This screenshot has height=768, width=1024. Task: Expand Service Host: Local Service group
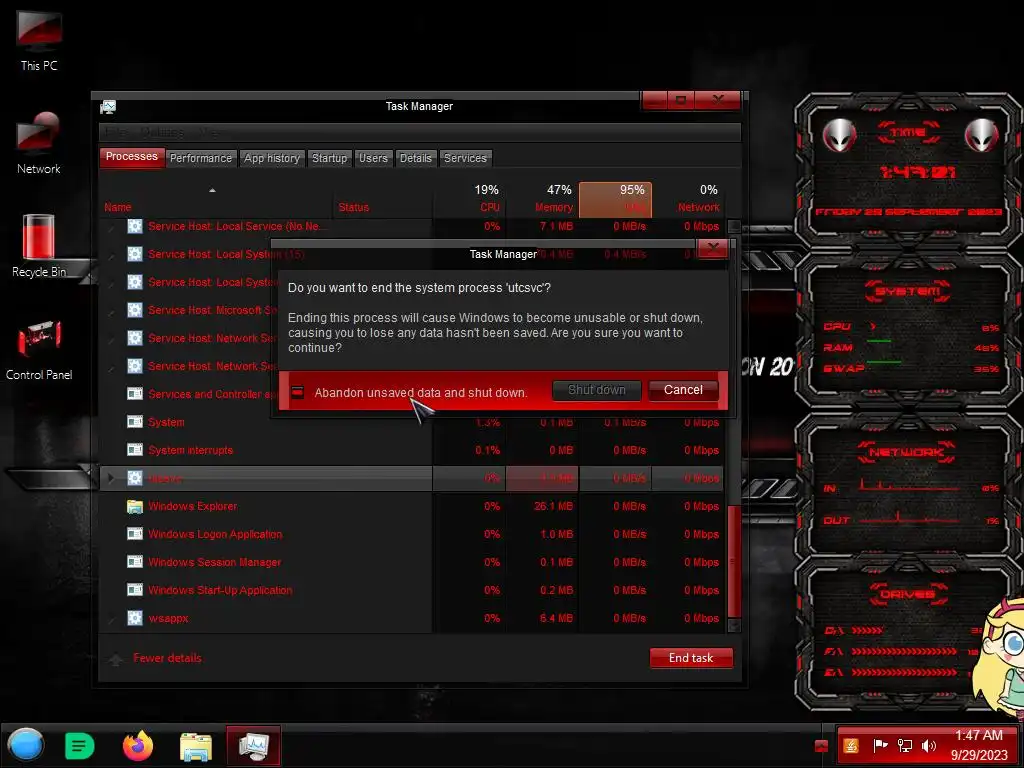[x=112, y=227]
